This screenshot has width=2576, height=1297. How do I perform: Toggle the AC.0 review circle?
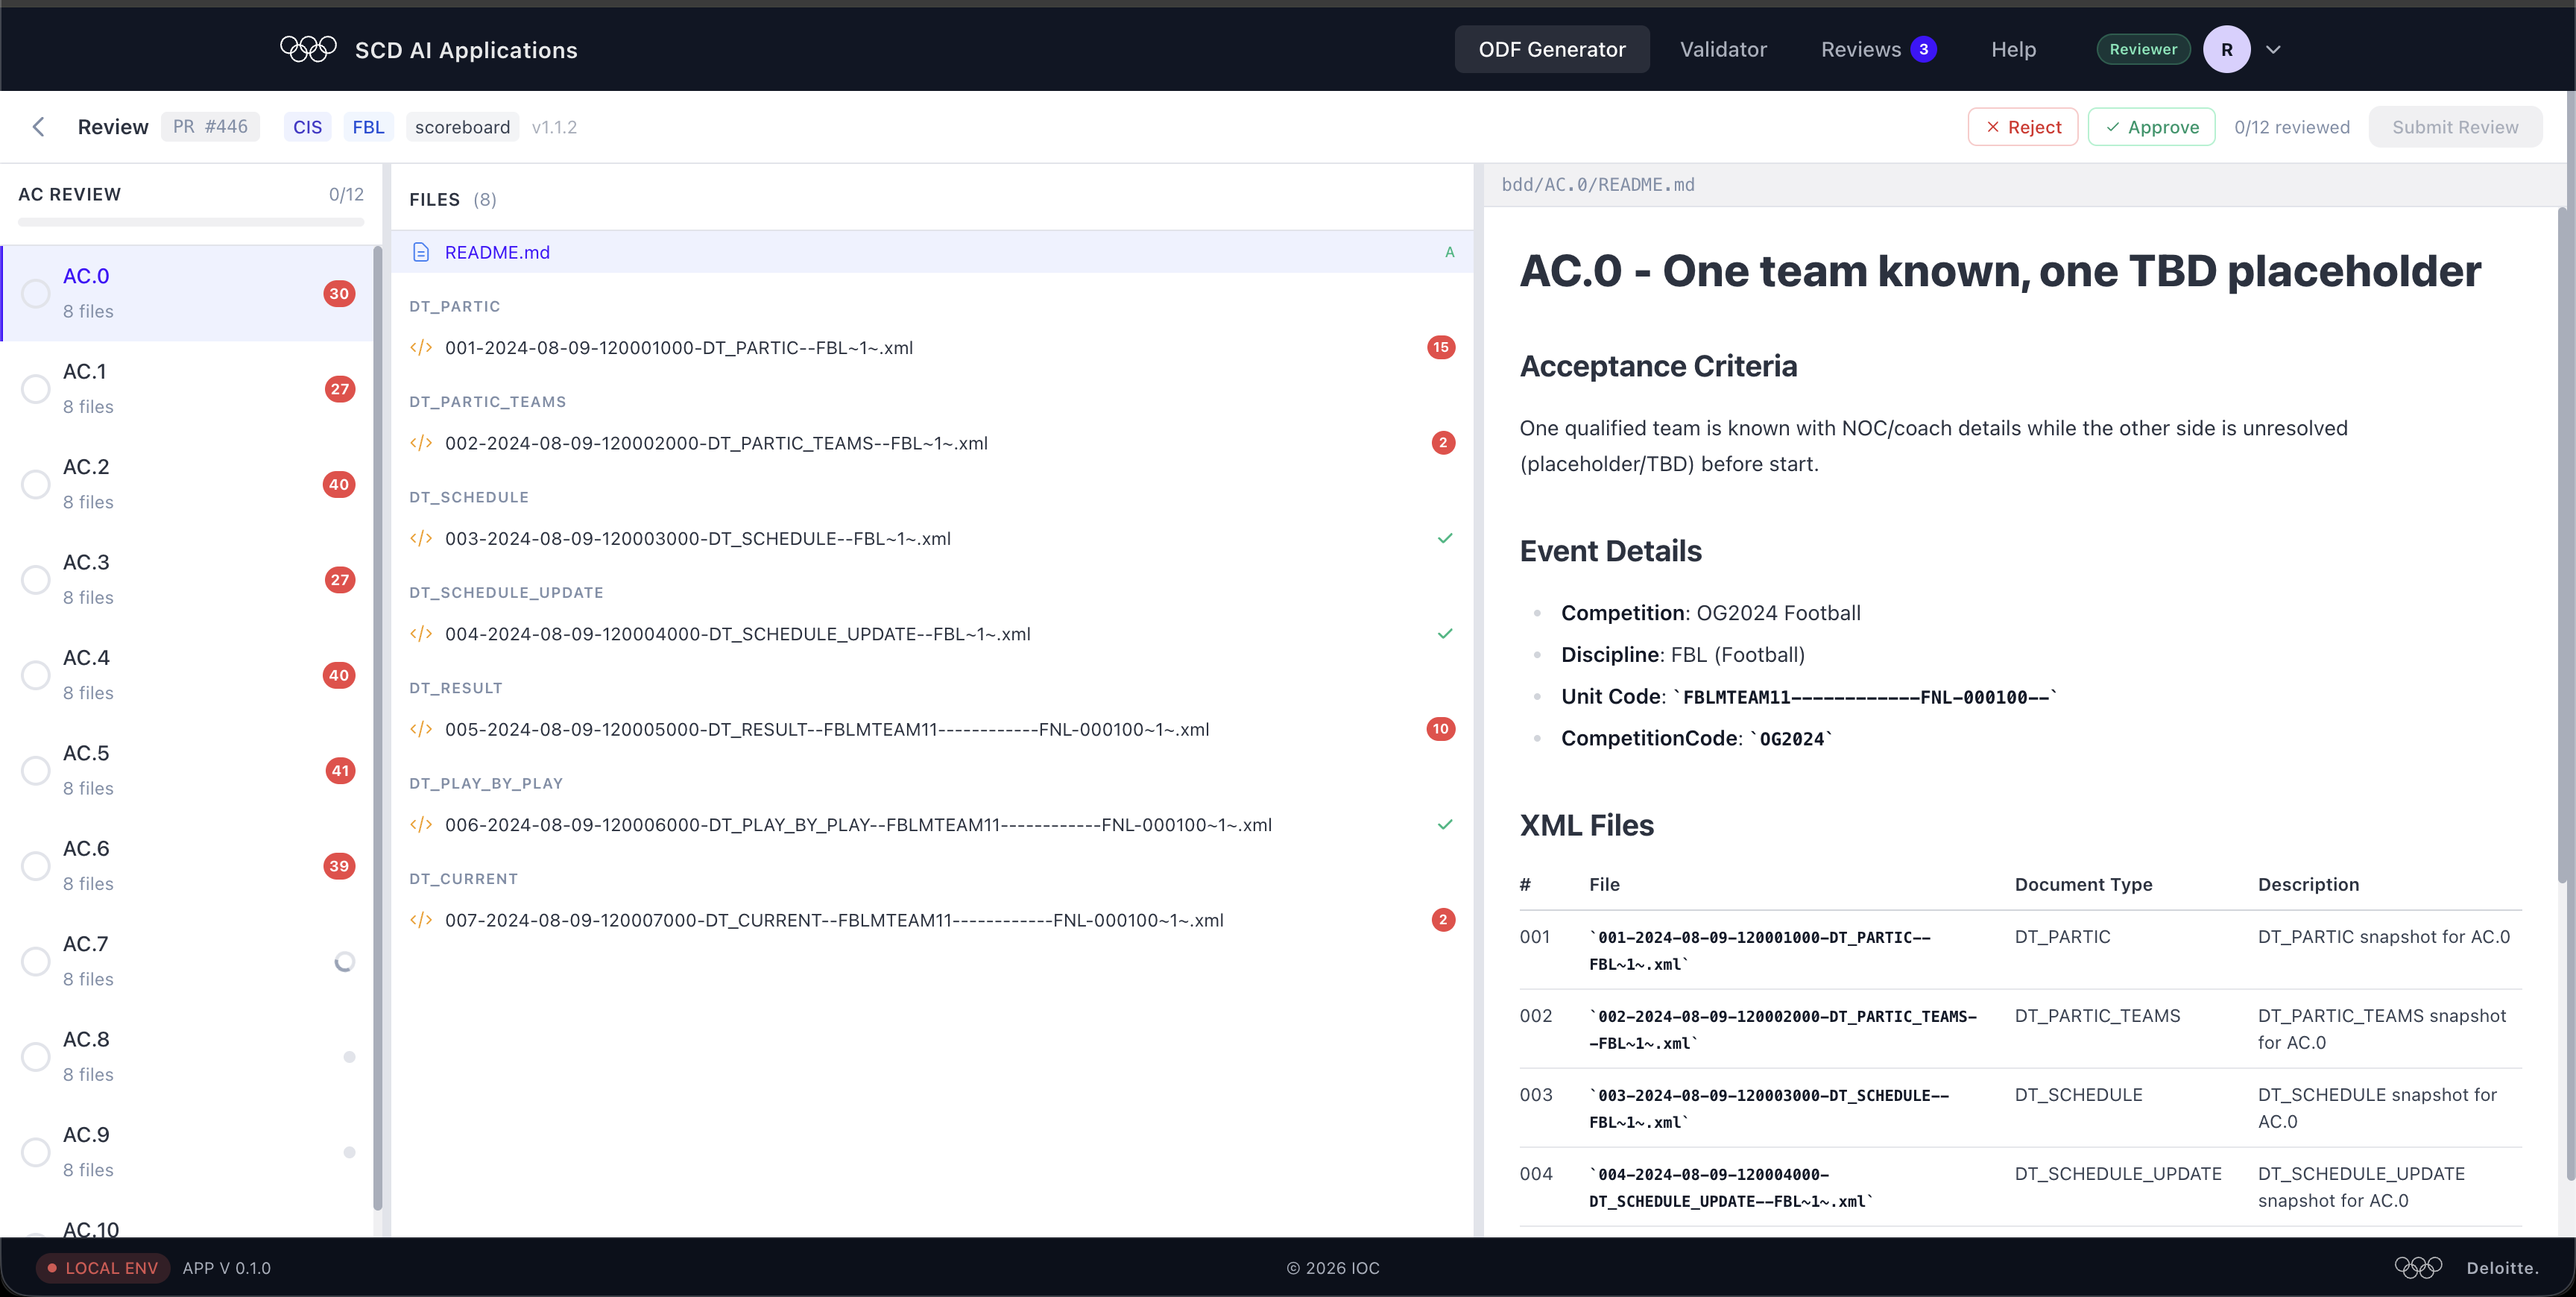point(35,293)
